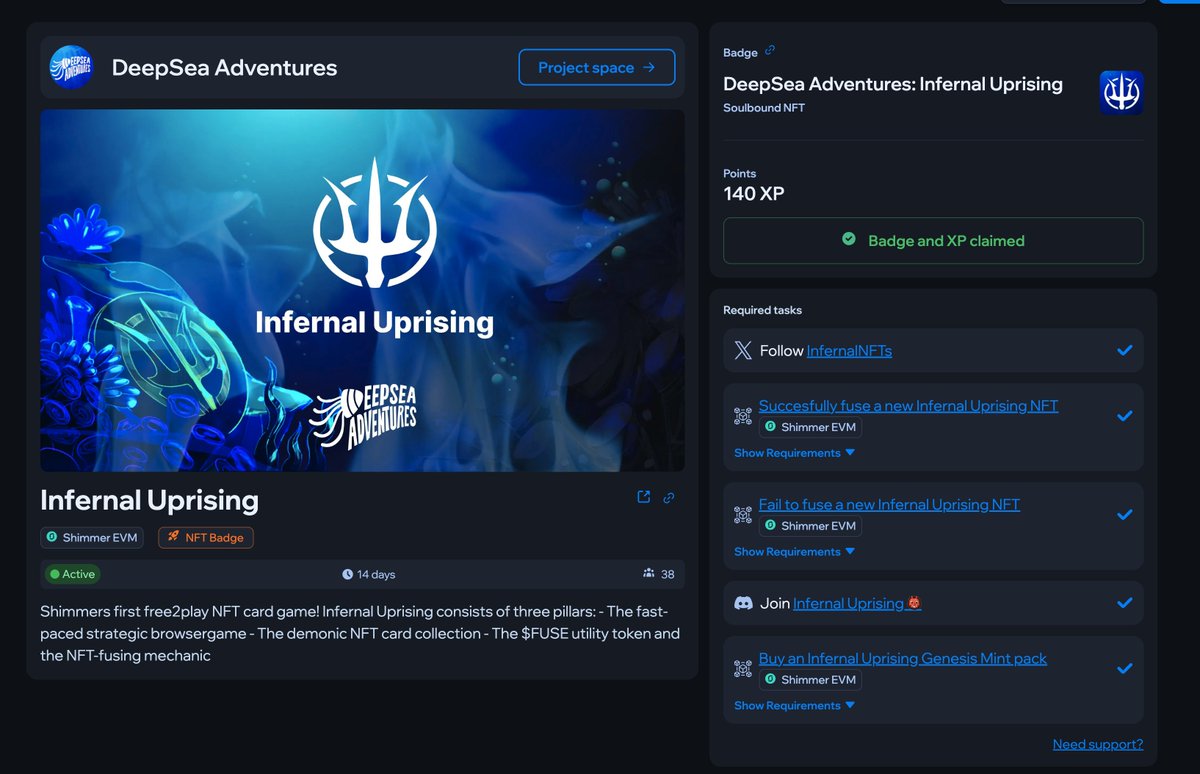Click the DeepSea Adventures round logo
Viewport: 1200px width, 774px height.
(72, 68)
